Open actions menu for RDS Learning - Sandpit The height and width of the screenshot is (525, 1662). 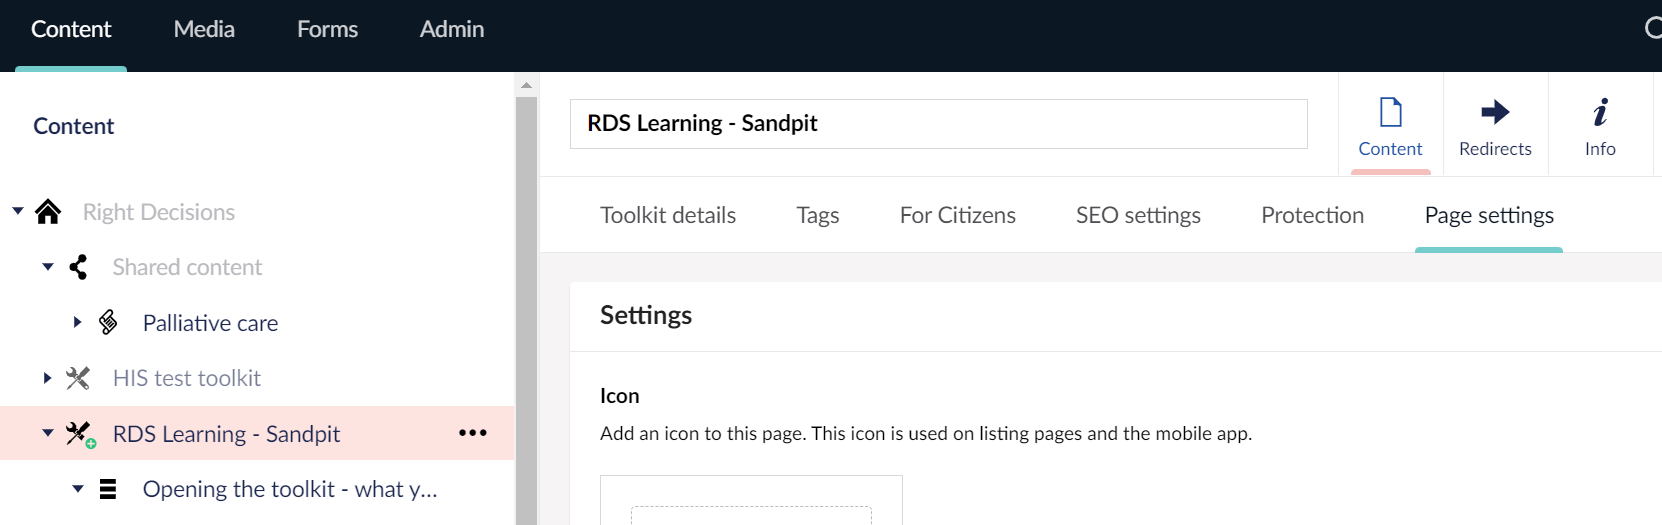click(x=472, y=433)
